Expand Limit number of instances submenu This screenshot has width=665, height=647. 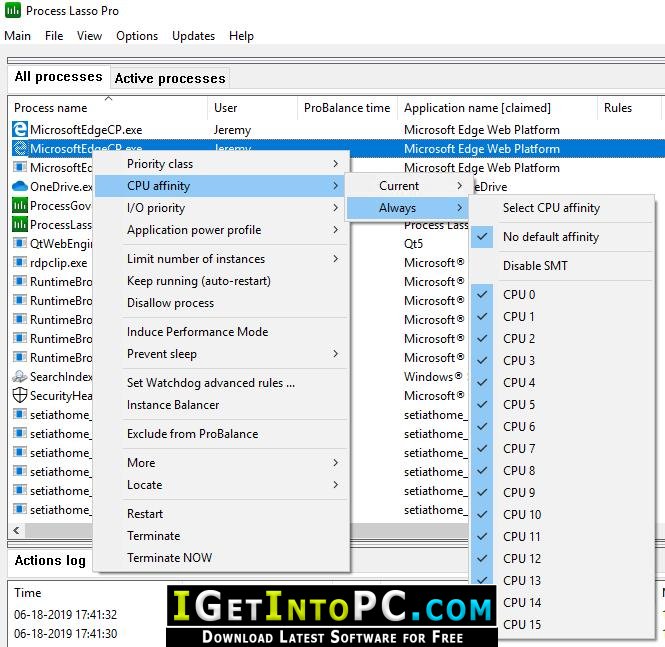coord(221,259)
